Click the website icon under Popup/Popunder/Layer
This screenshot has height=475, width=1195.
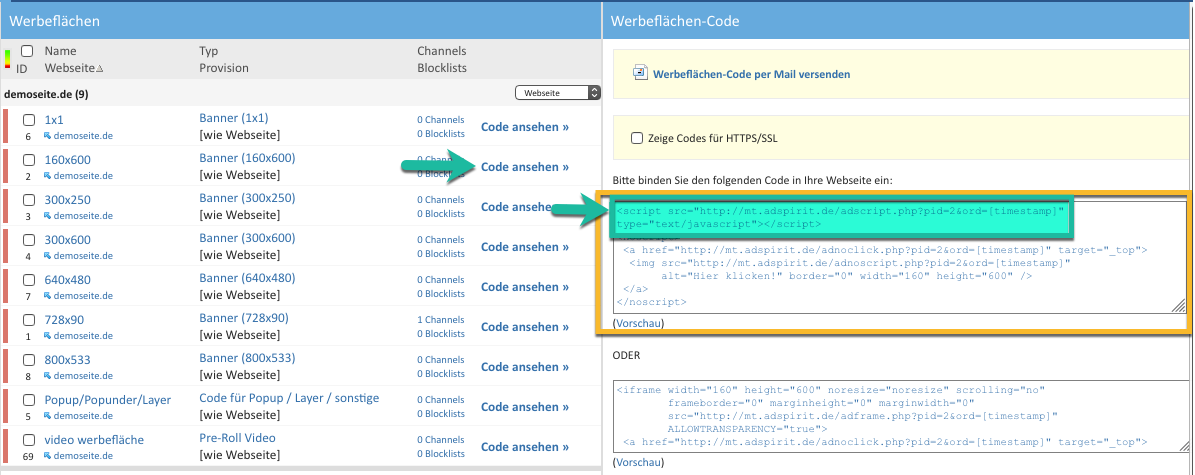pyautogui.click(x=47, y=416)
